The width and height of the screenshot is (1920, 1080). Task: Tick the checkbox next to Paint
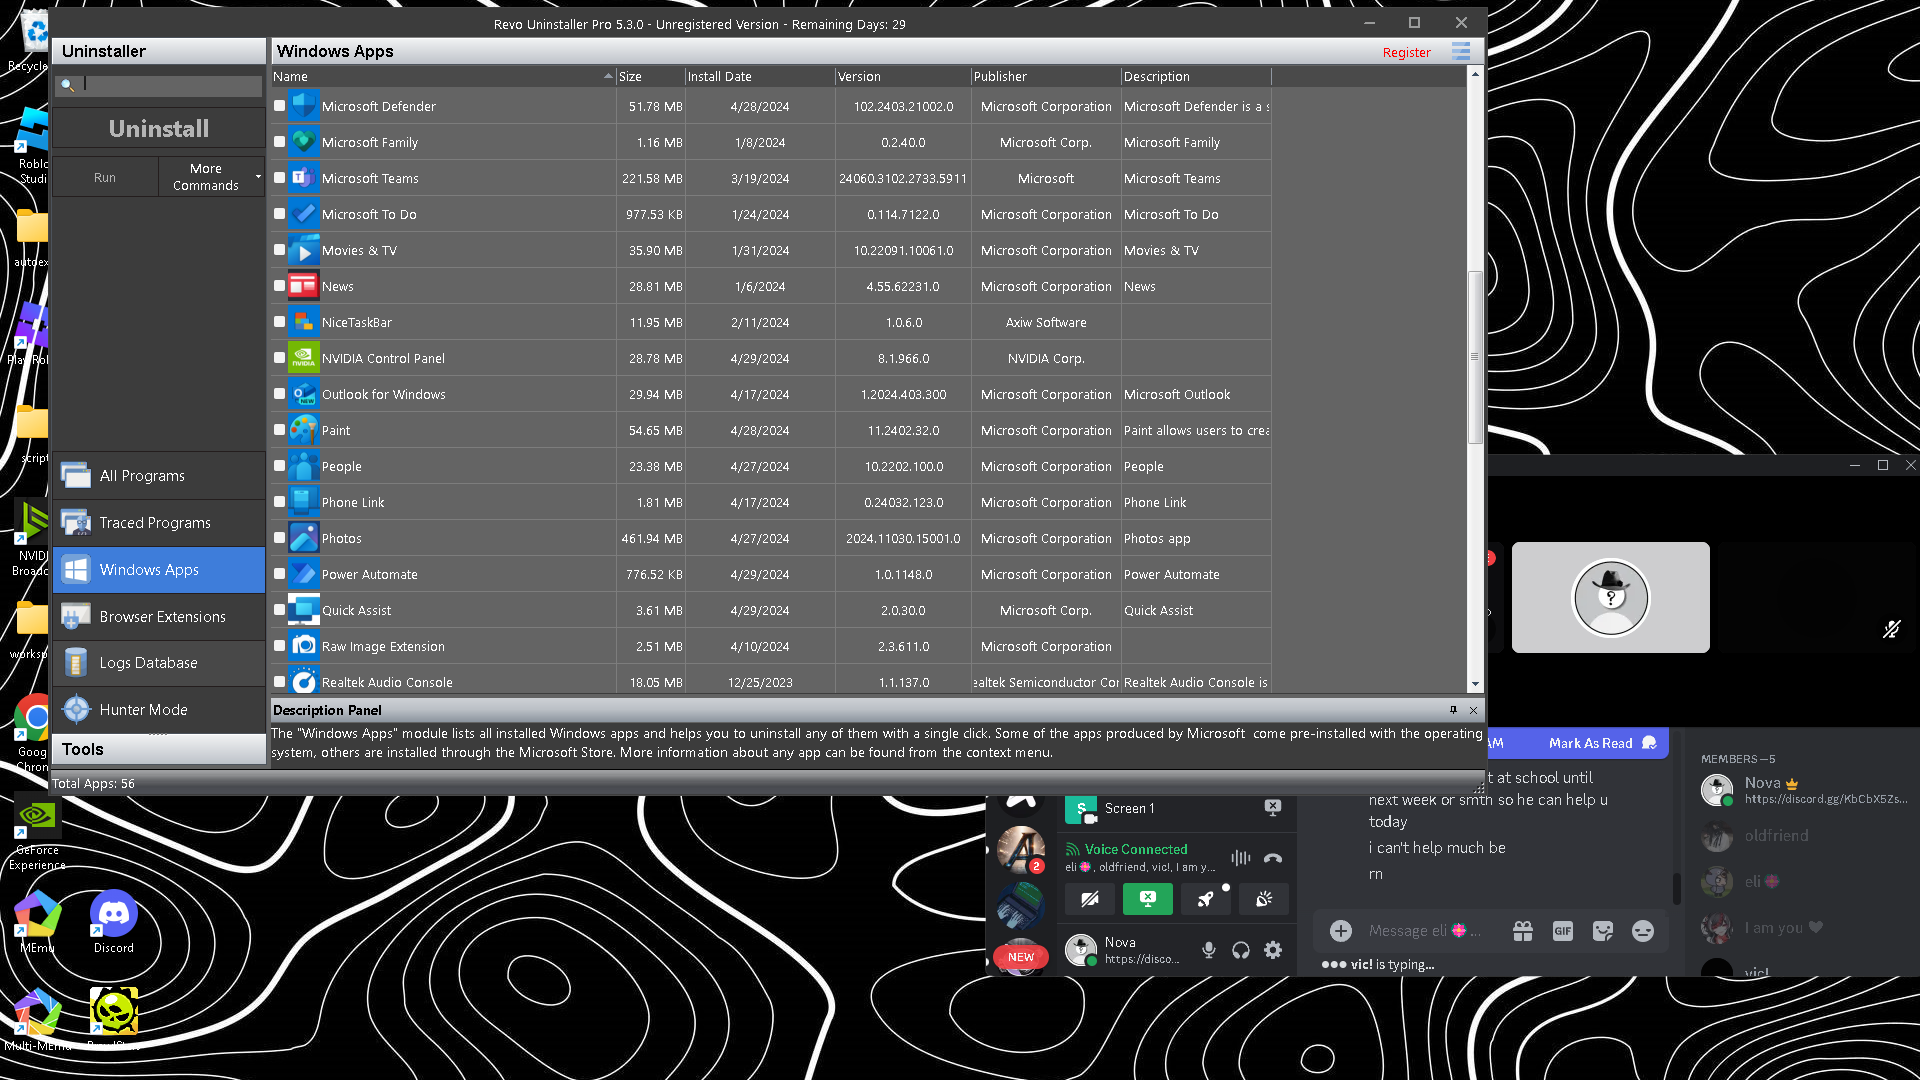(280, 430)
